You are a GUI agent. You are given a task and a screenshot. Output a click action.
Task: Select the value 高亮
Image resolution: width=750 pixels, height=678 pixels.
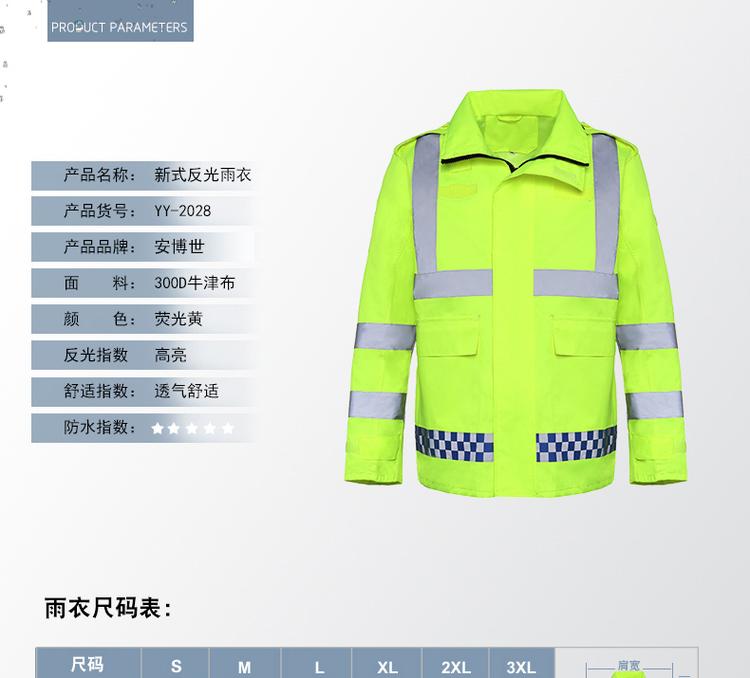point(170,355)
